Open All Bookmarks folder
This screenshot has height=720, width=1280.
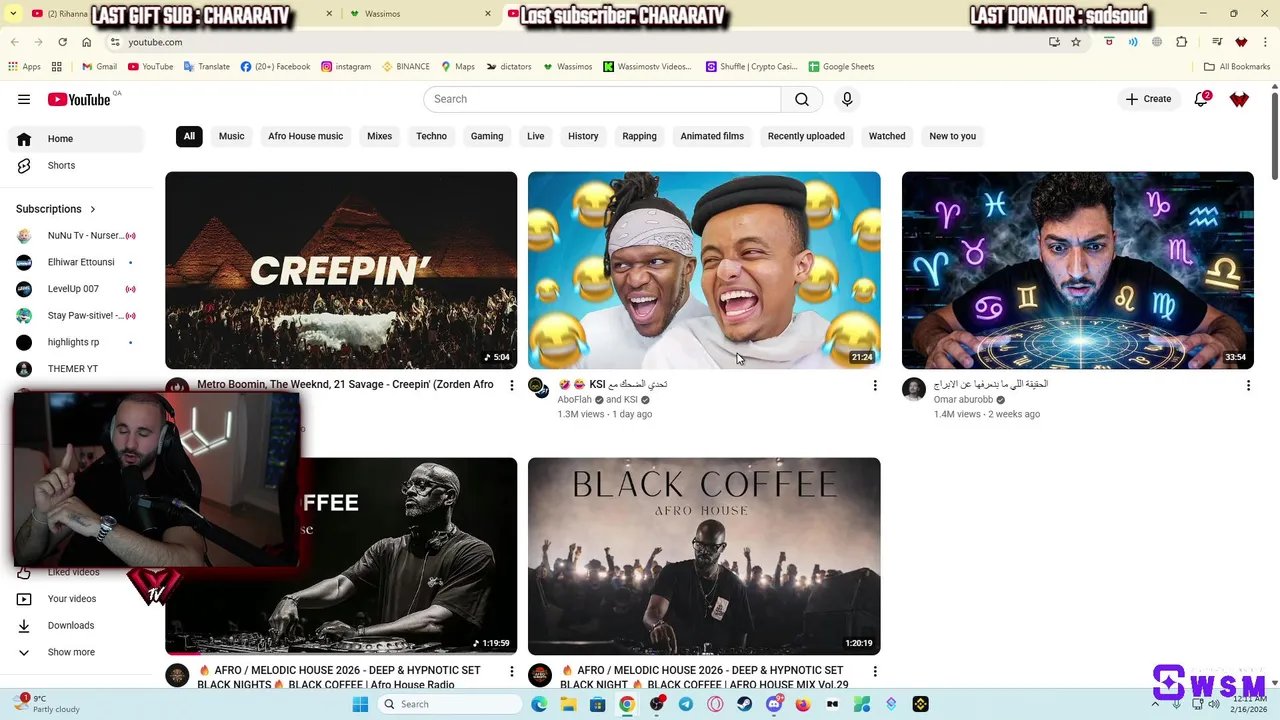point(1237,67)
